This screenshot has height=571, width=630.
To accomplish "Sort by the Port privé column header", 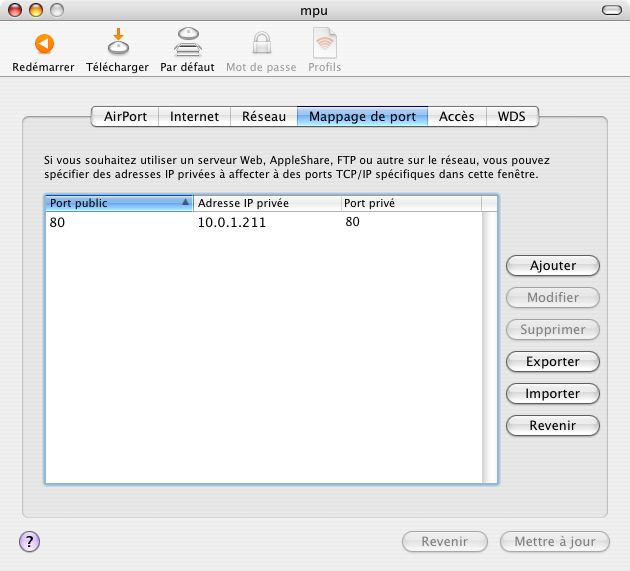I will 409,203.
